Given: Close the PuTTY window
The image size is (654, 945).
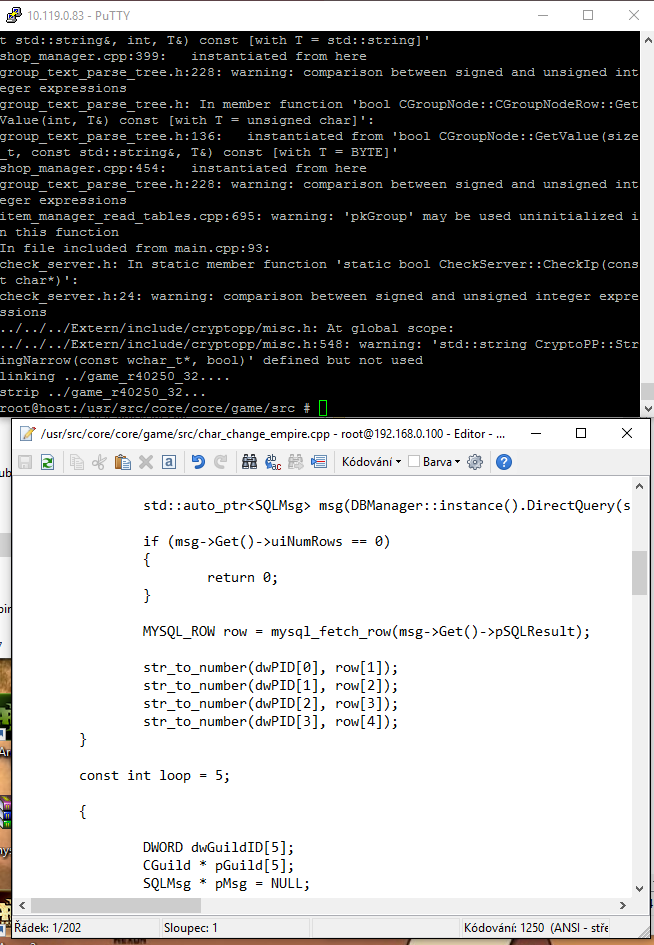Looking at the screenshot, I should (x=634, y=15).
